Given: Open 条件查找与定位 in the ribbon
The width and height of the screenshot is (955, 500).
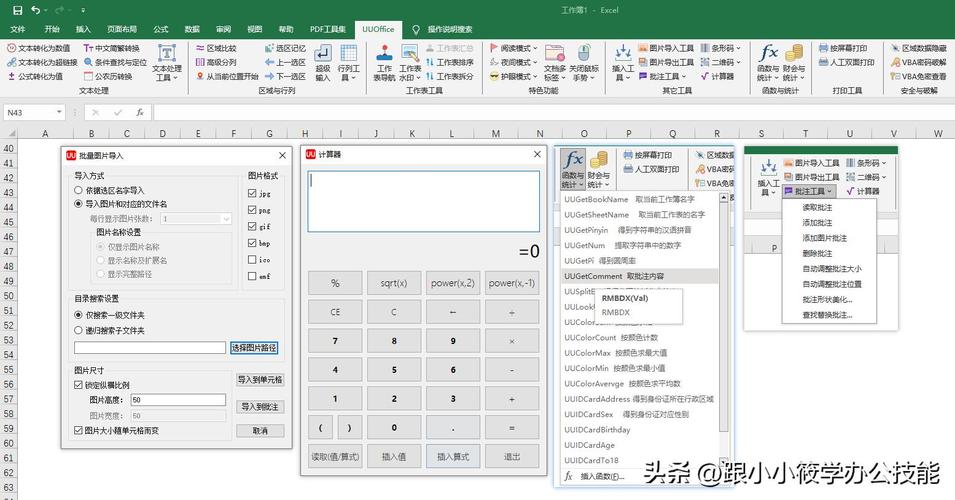Looking at the screenshot, I should click(115, 62).
